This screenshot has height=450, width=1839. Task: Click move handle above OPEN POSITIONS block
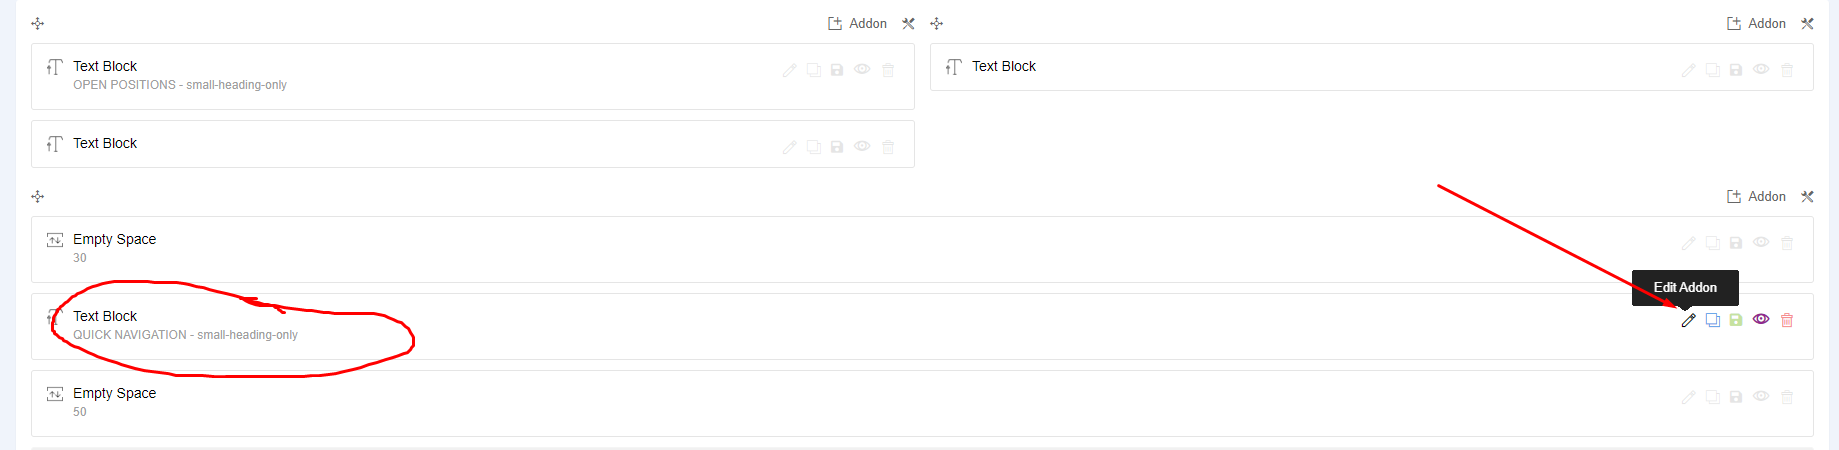pos(38,23)
